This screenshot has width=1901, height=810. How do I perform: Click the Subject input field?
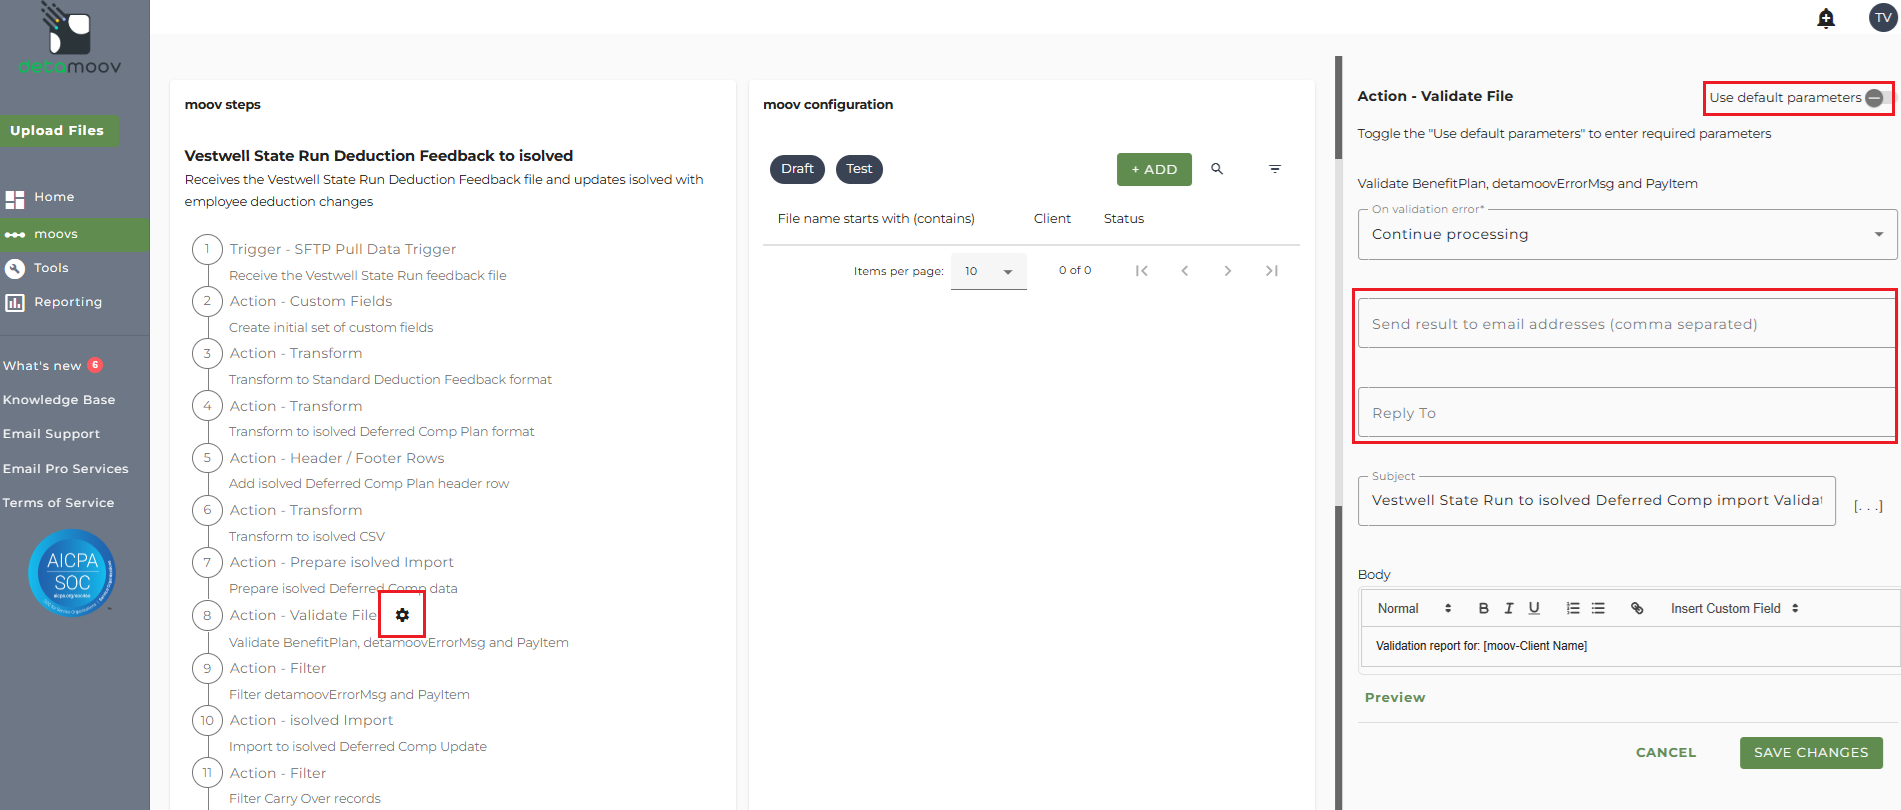1596,501
